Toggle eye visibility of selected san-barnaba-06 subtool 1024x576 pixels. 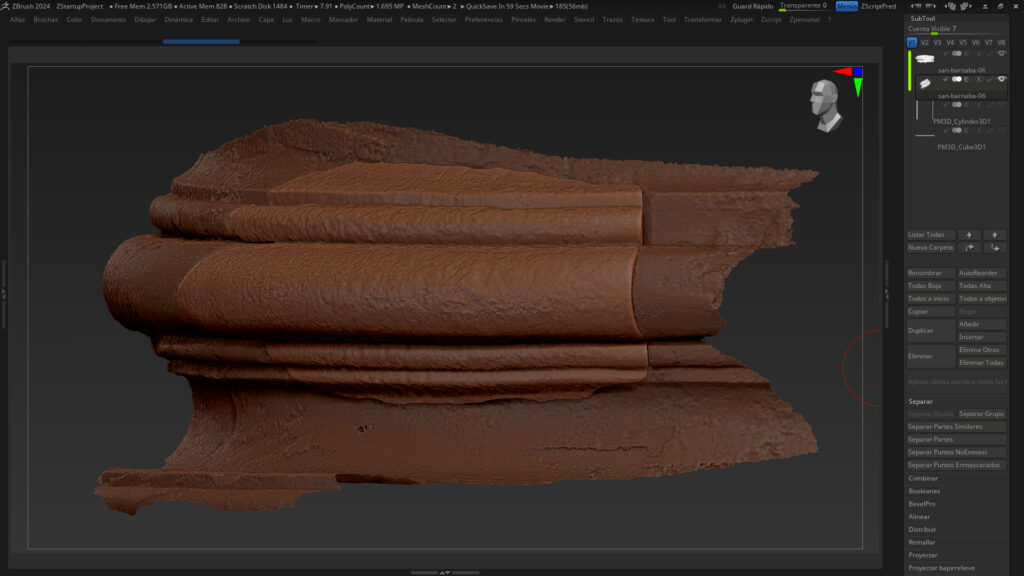tap(1001, 79)
